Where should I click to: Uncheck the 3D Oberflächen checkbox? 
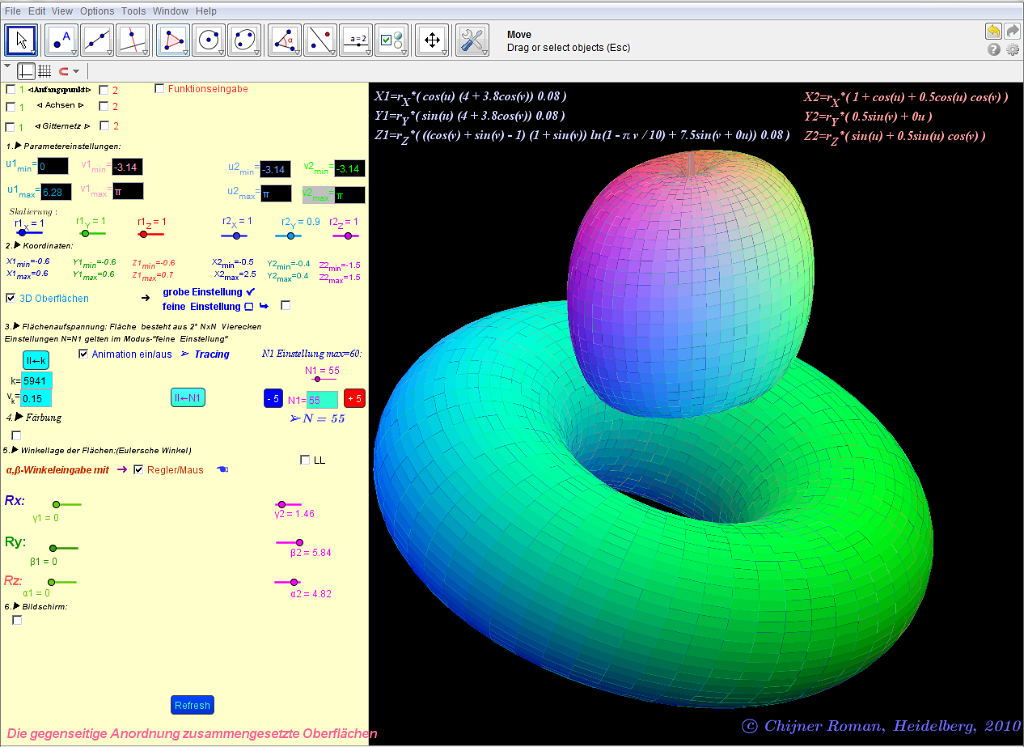(11, 298)
